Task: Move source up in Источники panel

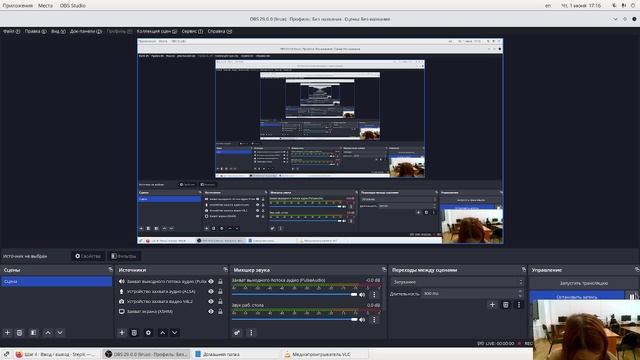Action: click(x=162, y=333)
